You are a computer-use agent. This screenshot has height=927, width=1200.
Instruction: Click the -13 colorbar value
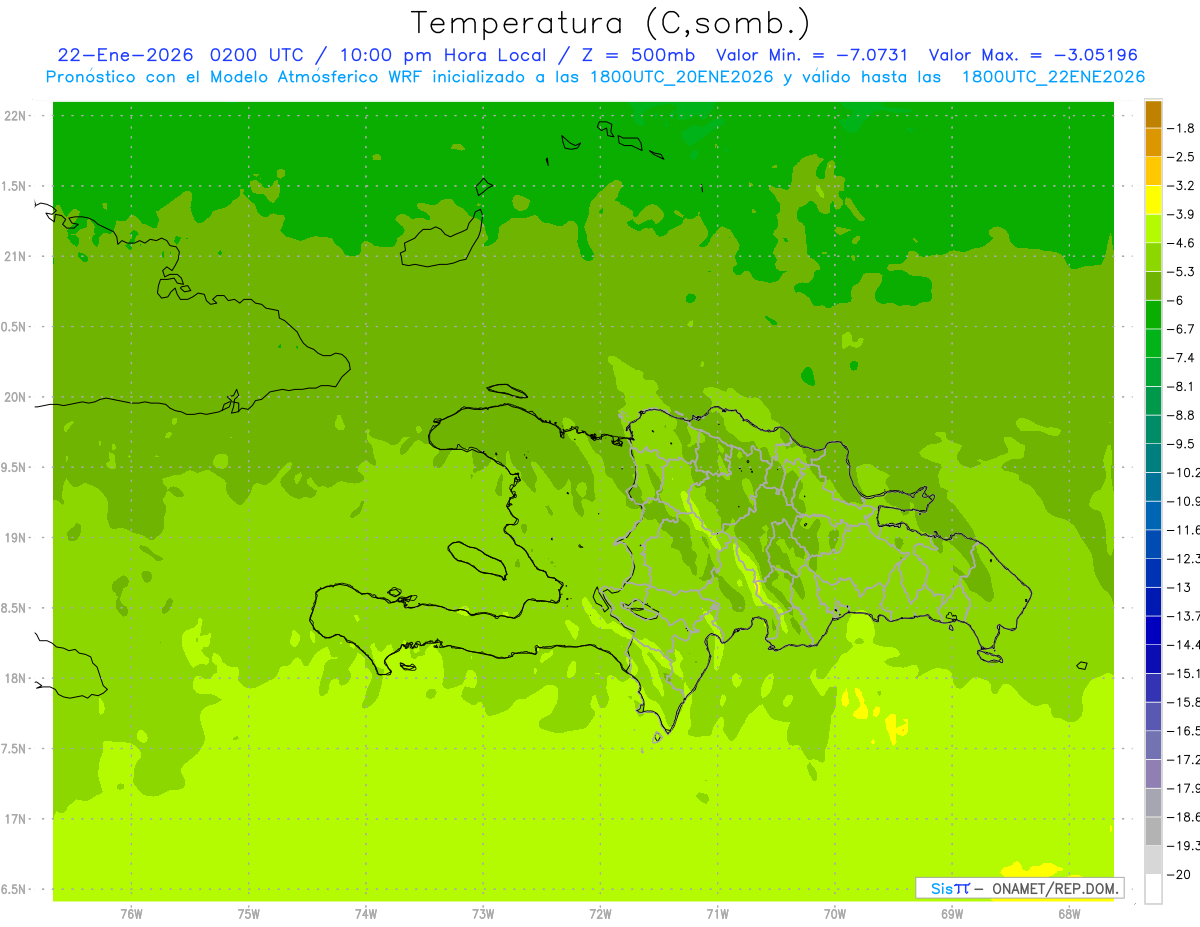(x=1180, y=587)
